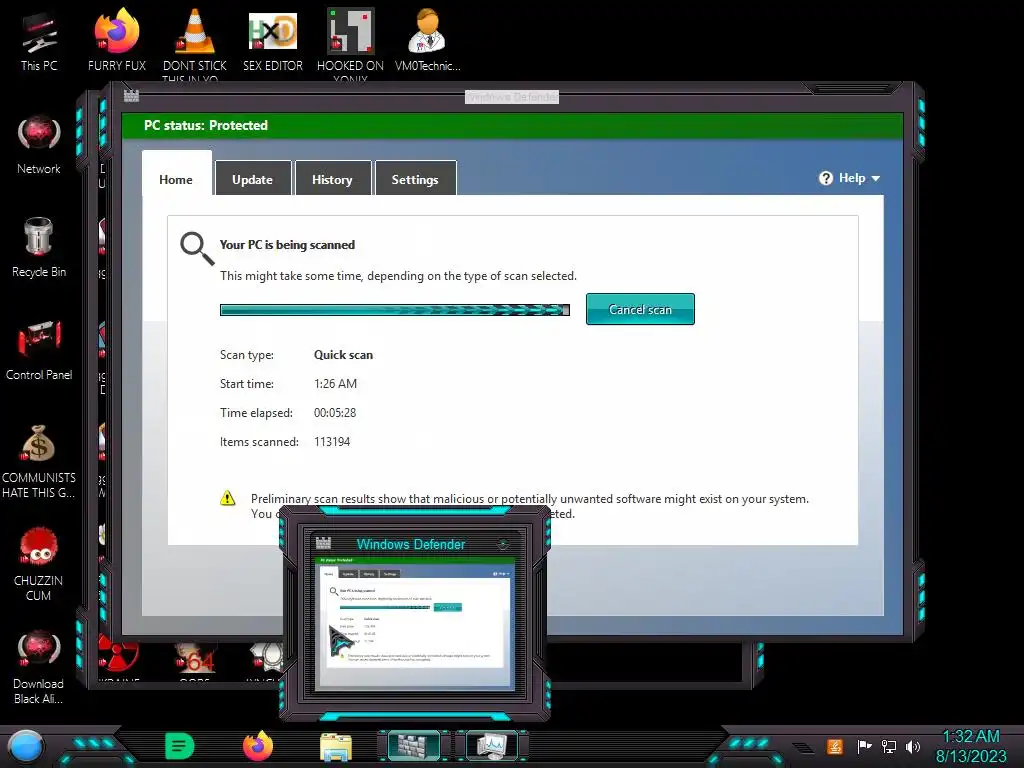1024x768 pixels.
Task: Click the Windows Defender preview thumbnail
Action: click(415, 624)
